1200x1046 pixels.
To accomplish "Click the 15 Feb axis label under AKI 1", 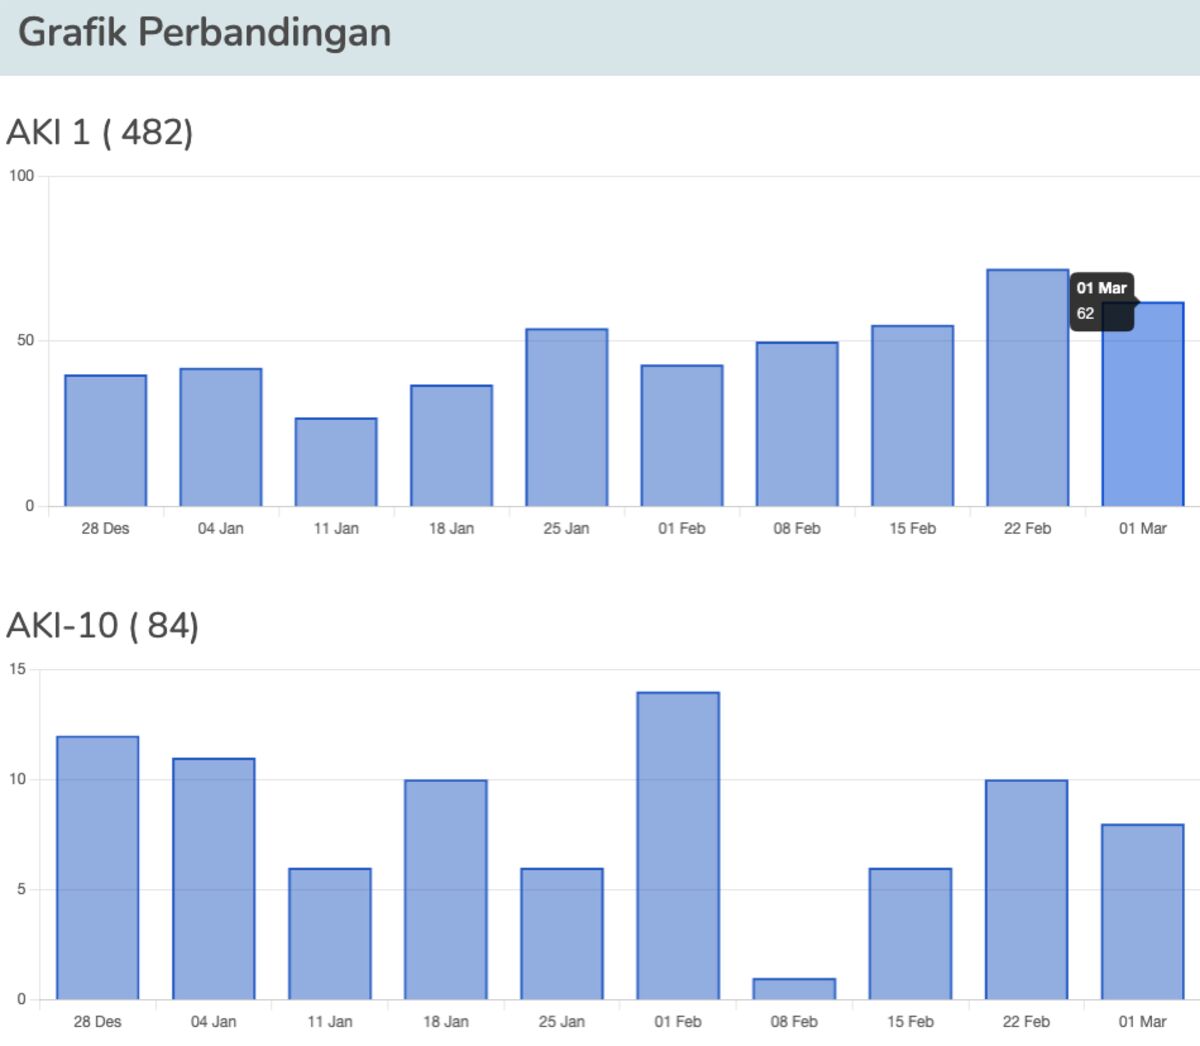I will 913,528.
